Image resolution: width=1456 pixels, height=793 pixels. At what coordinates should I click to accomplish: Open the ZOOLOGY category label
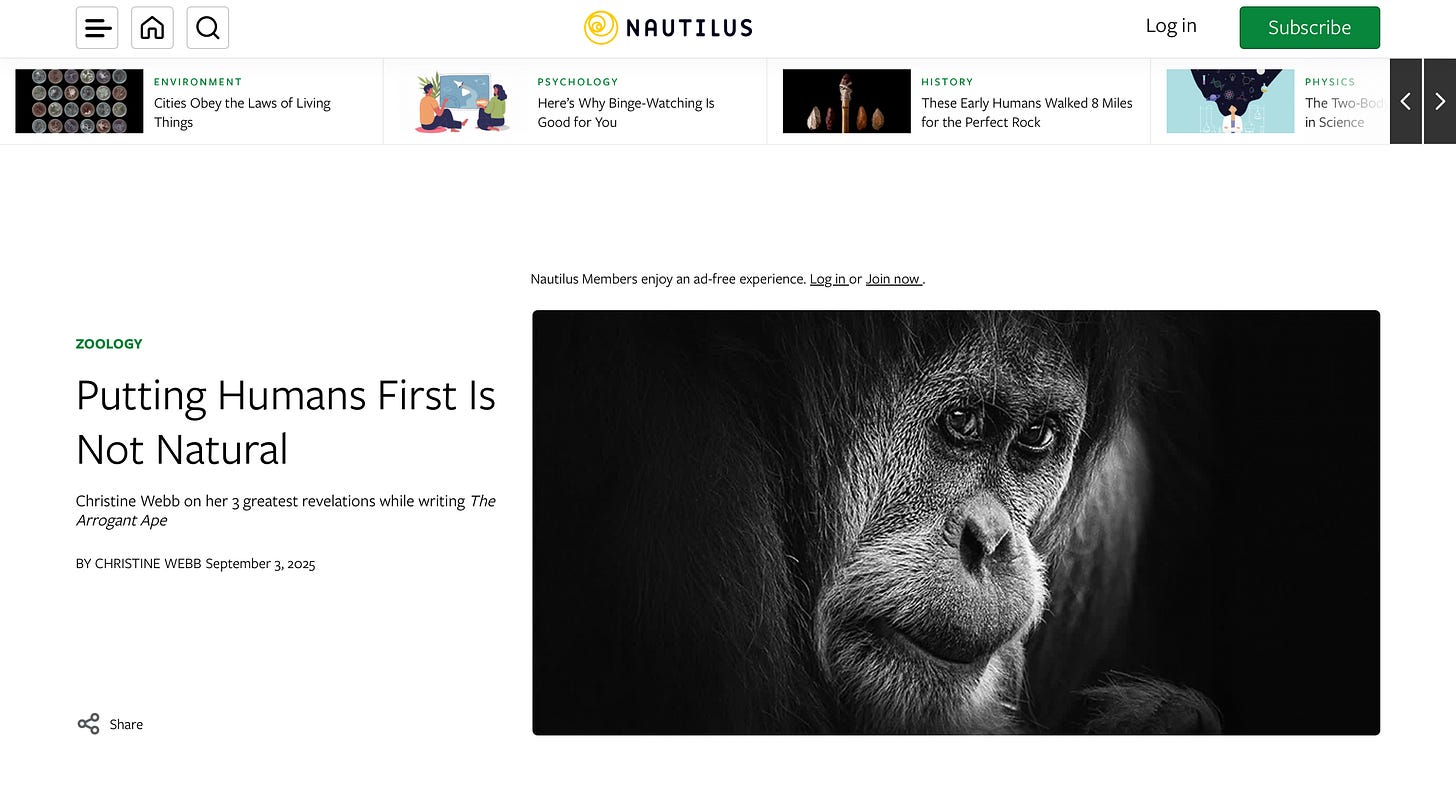[x=109, y=343]
